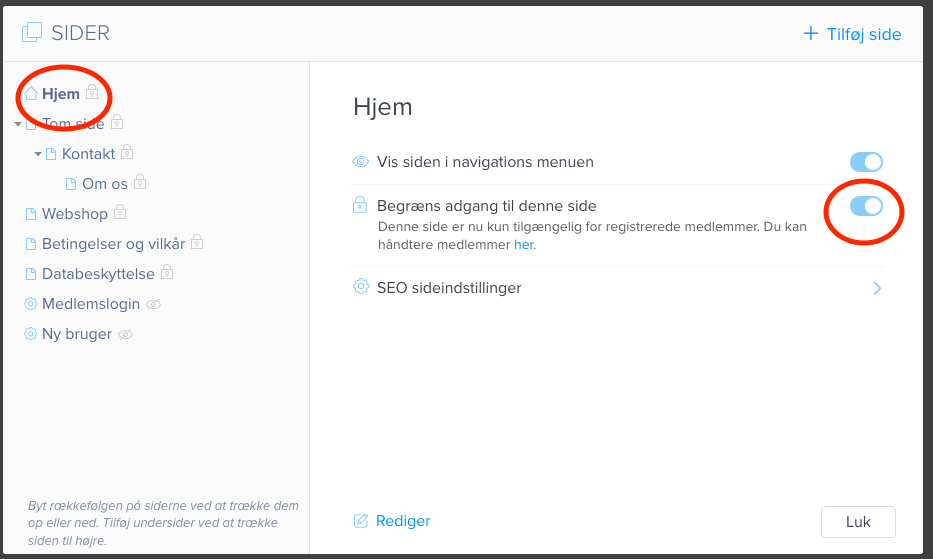Click the lock icon next to Tom side
This screenshot has height=559, width=933.
[x=117, y=122]
